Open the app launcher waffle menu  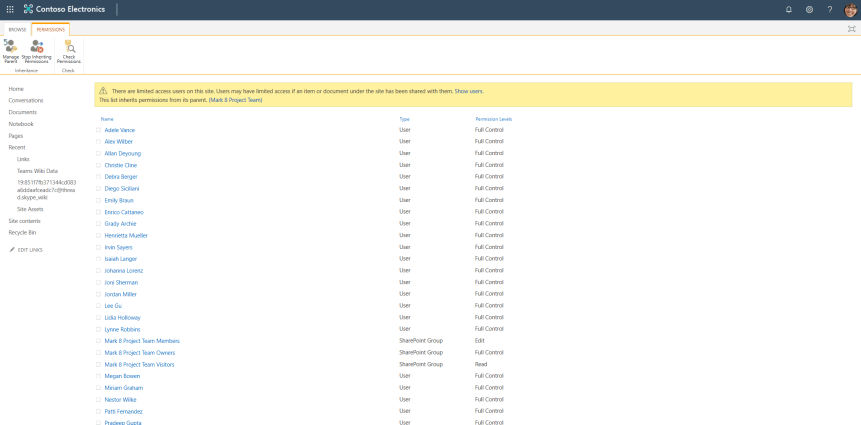tap(10, 9)
